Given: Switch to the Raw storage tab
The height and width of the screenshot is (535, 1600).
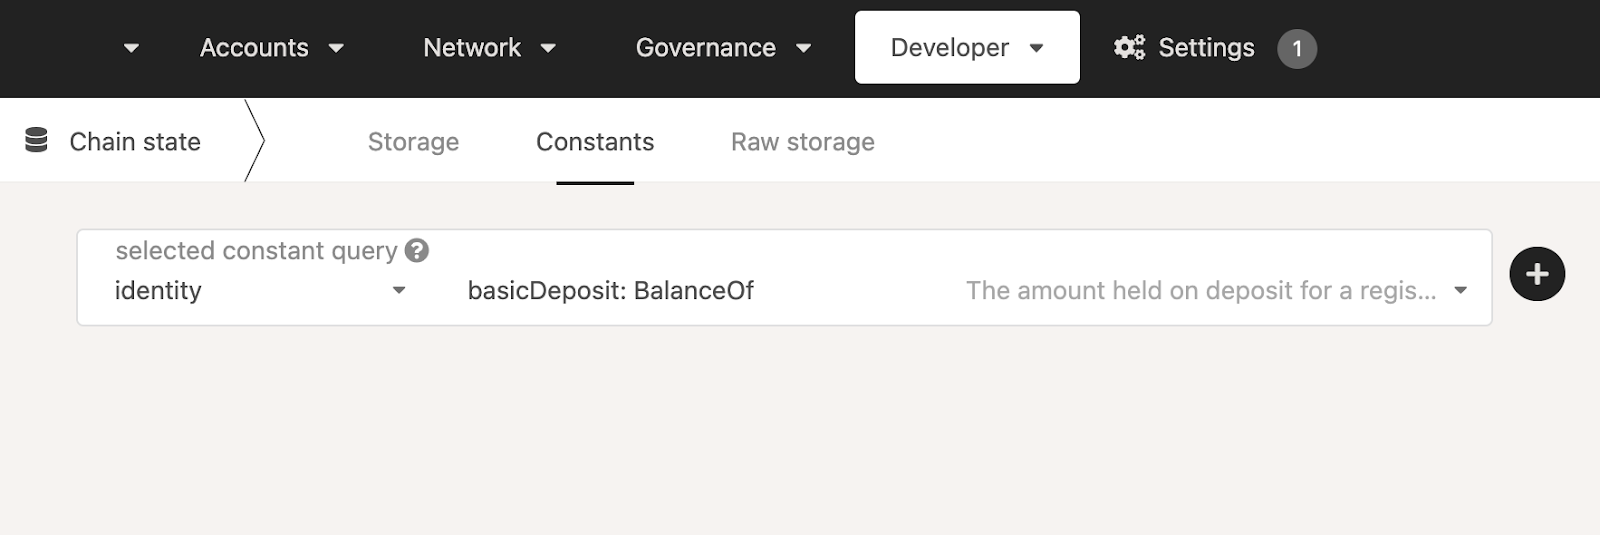Looking at the screenshot, I should (x=802, y=142).
